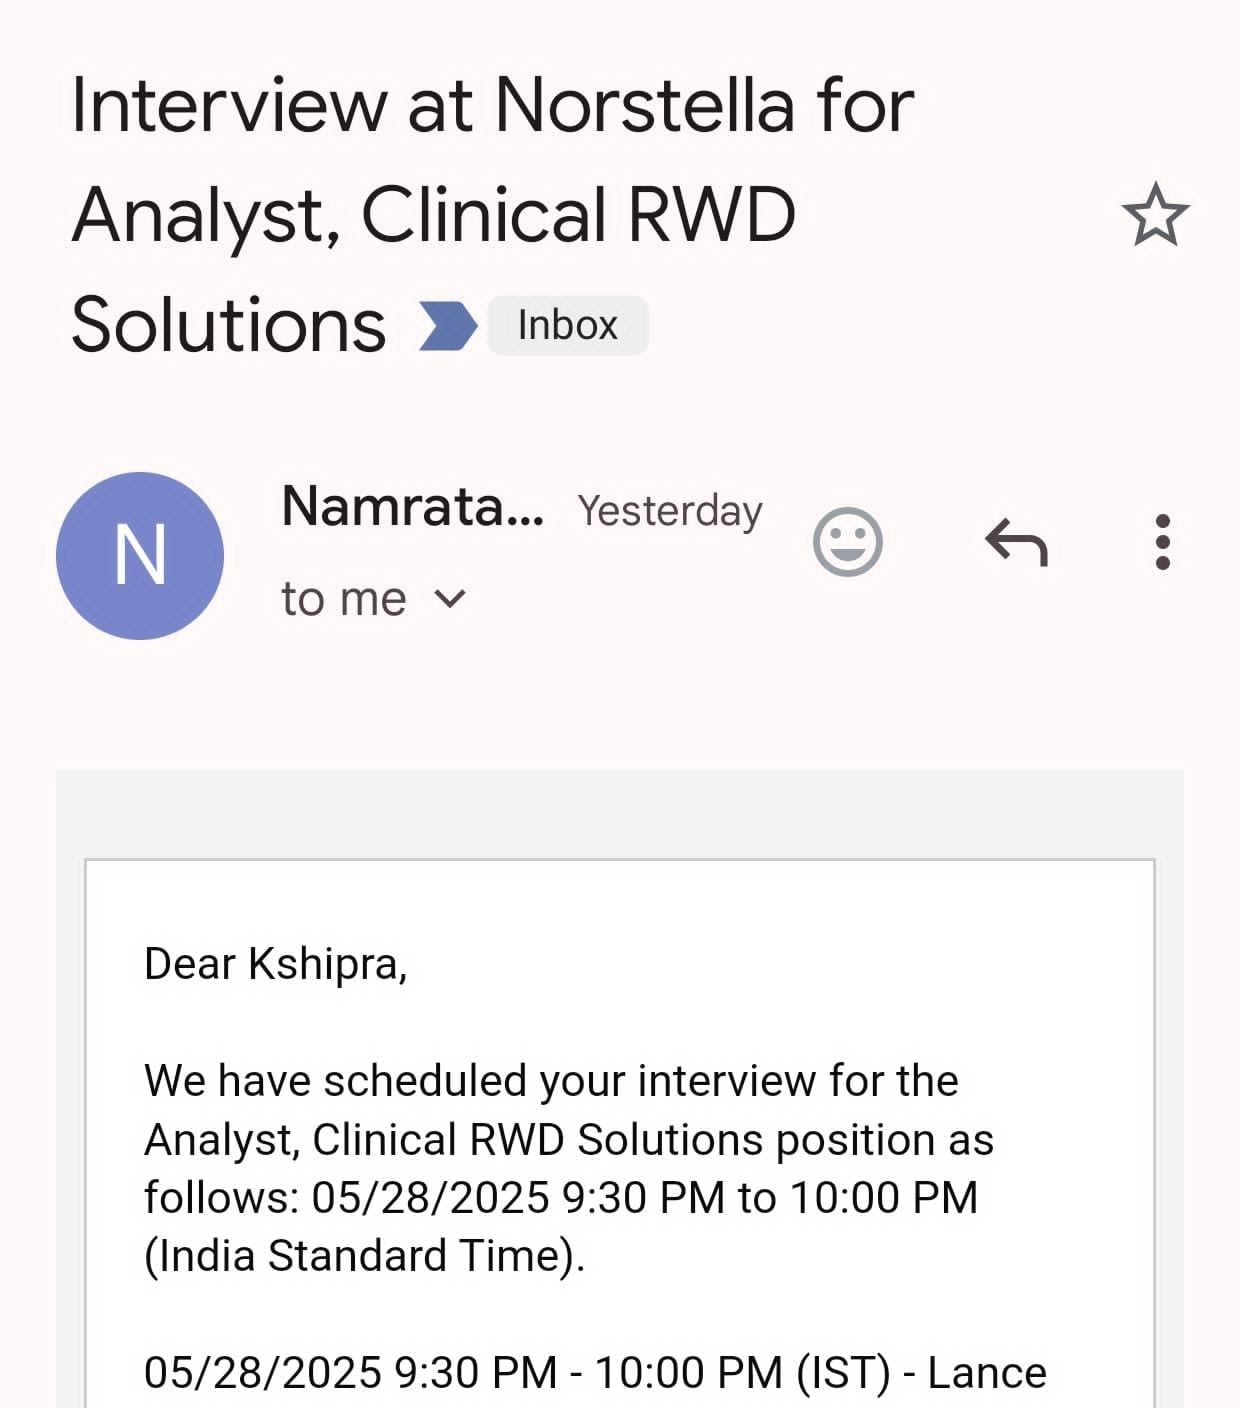
Task: Expand recipient details chevron next to 'to me'
Action: [x=450, y=599]
